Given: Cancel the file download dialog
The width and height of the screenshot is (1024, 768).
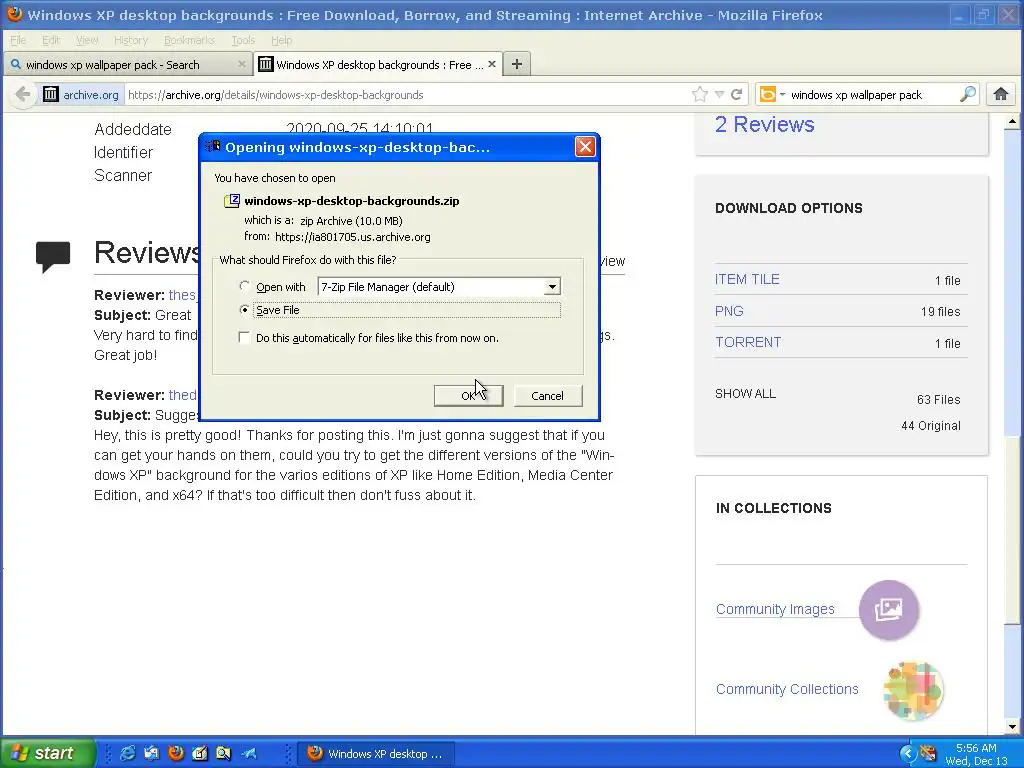Looking at the screenshot, I should (547, 396).
